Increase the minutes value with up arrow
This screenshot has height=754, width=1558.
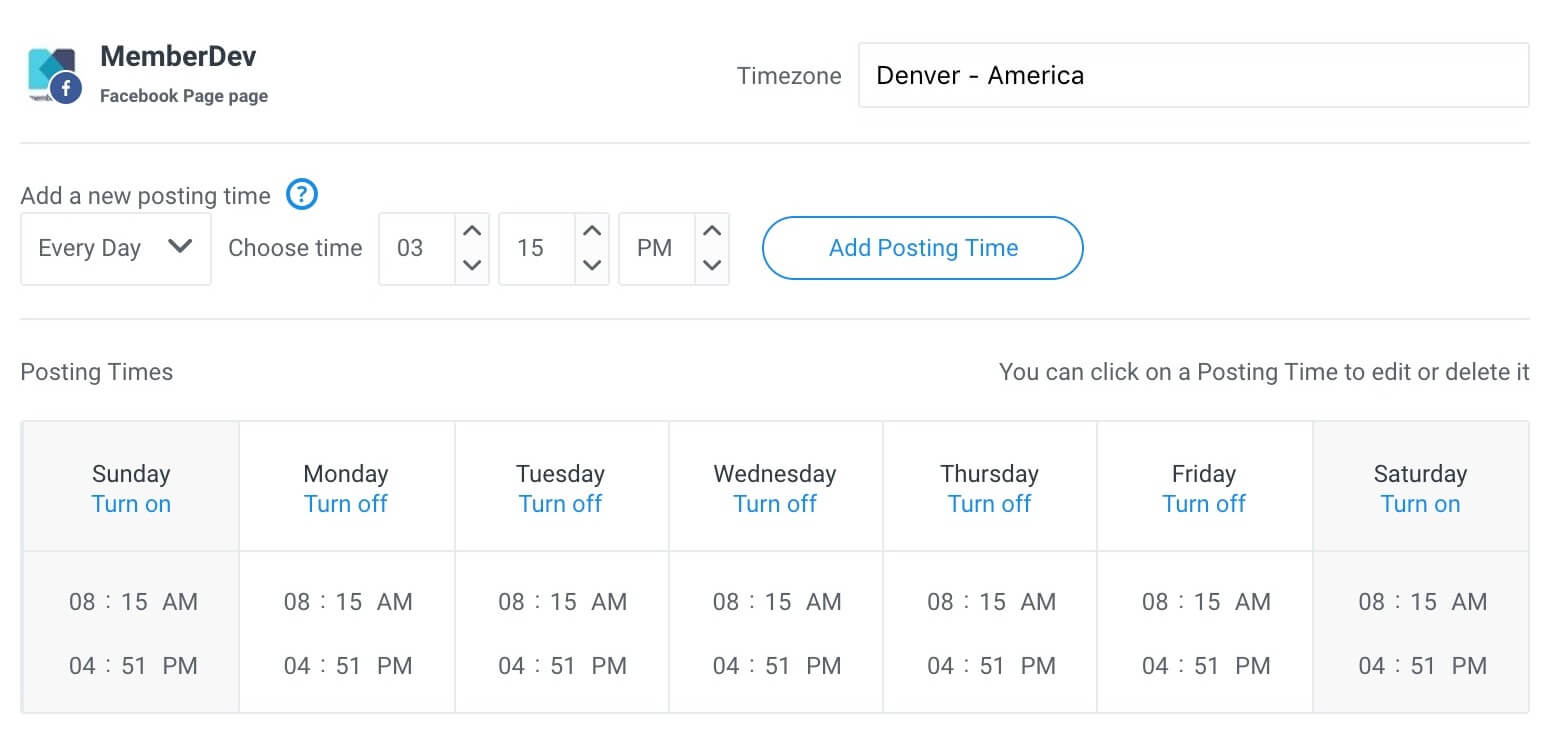coord(592,231)
